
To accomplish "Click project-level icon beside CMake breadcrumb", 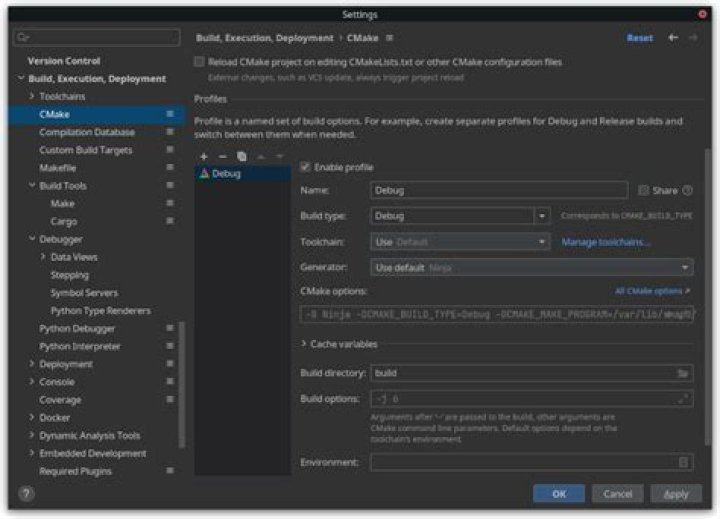I will (389, 38).
